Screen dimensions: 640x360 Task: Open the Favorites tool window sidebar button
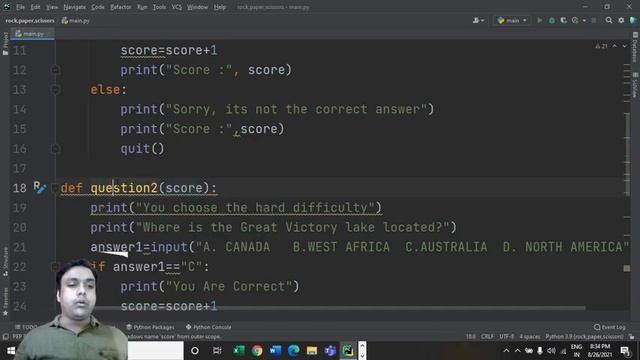click(5, 302)
